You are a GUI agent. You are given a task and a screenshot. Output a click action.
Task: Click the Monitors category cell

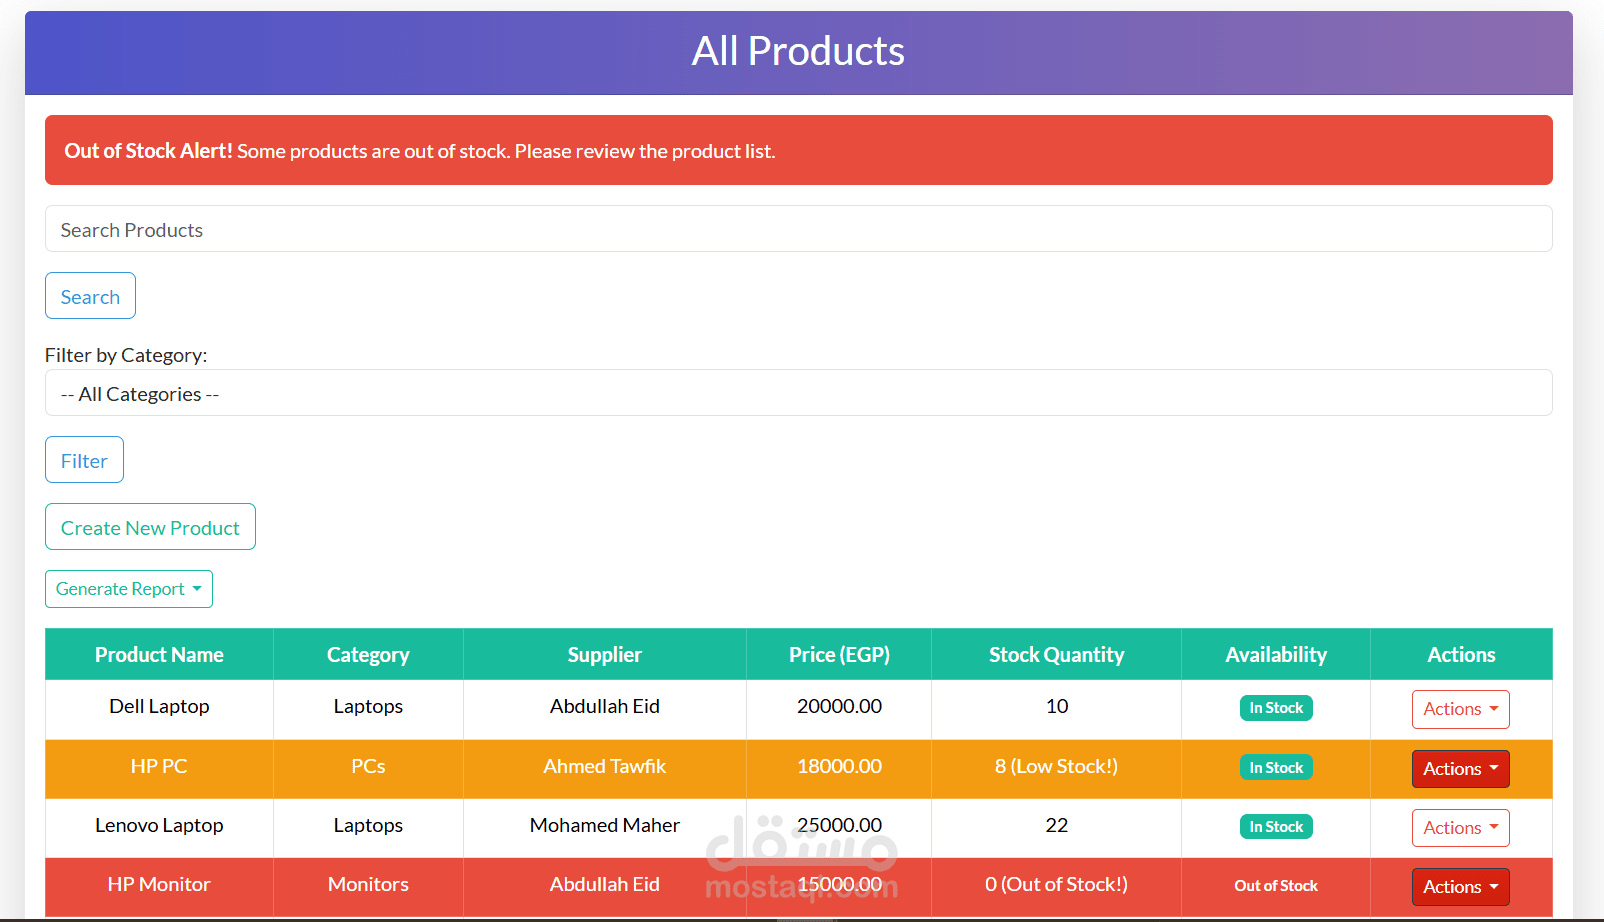(x=368, y=885)
